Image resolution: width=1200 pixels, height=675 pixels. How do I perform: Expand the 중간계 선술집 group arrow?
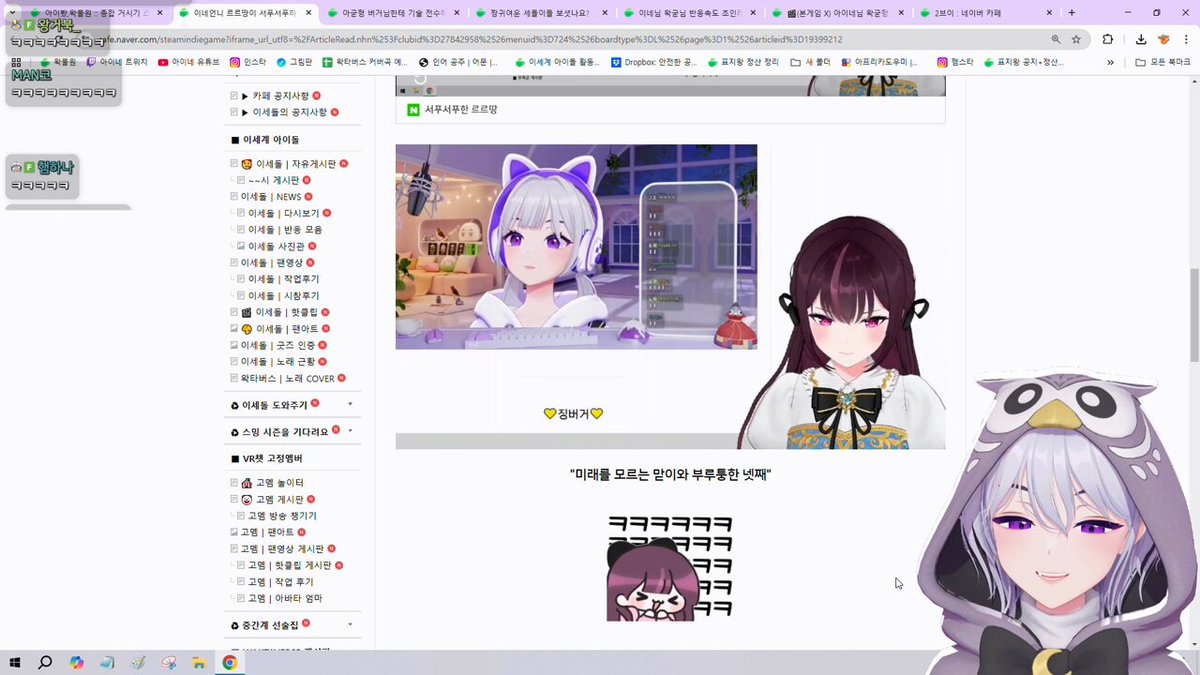tap(350, 625)
